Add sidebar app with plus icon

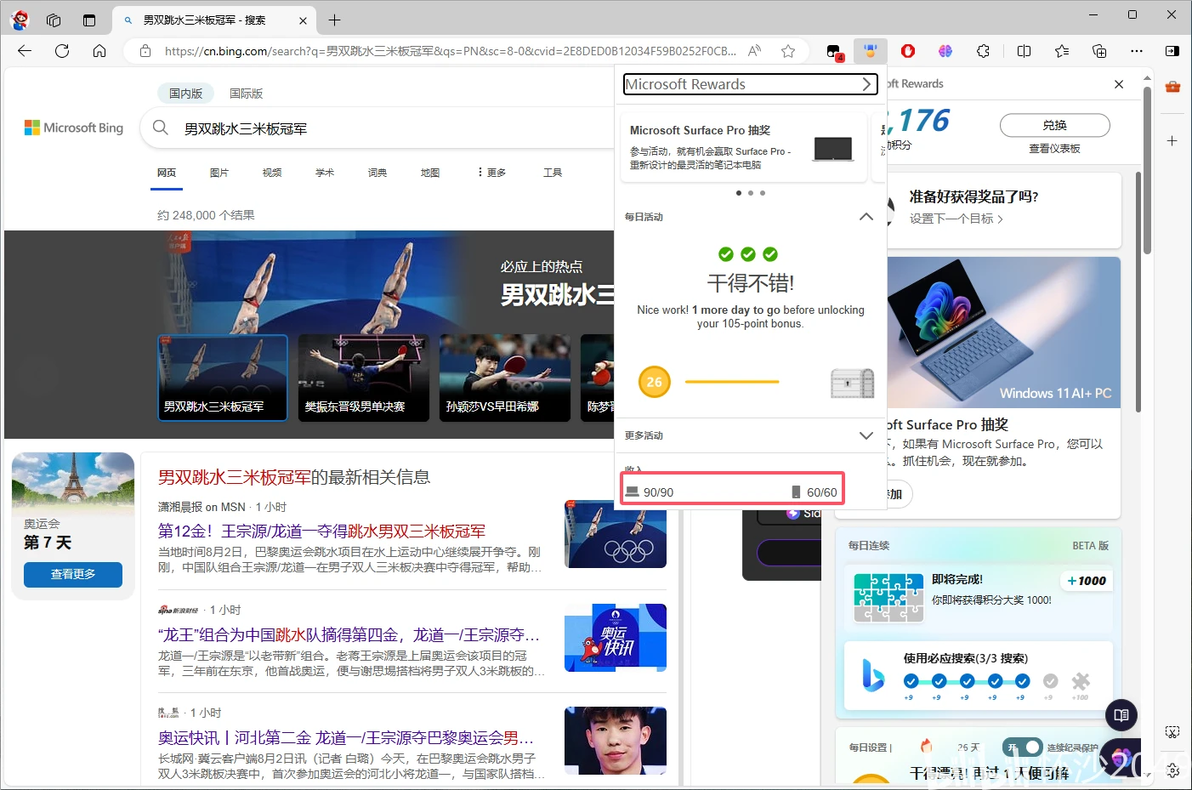click(1172, 141)
